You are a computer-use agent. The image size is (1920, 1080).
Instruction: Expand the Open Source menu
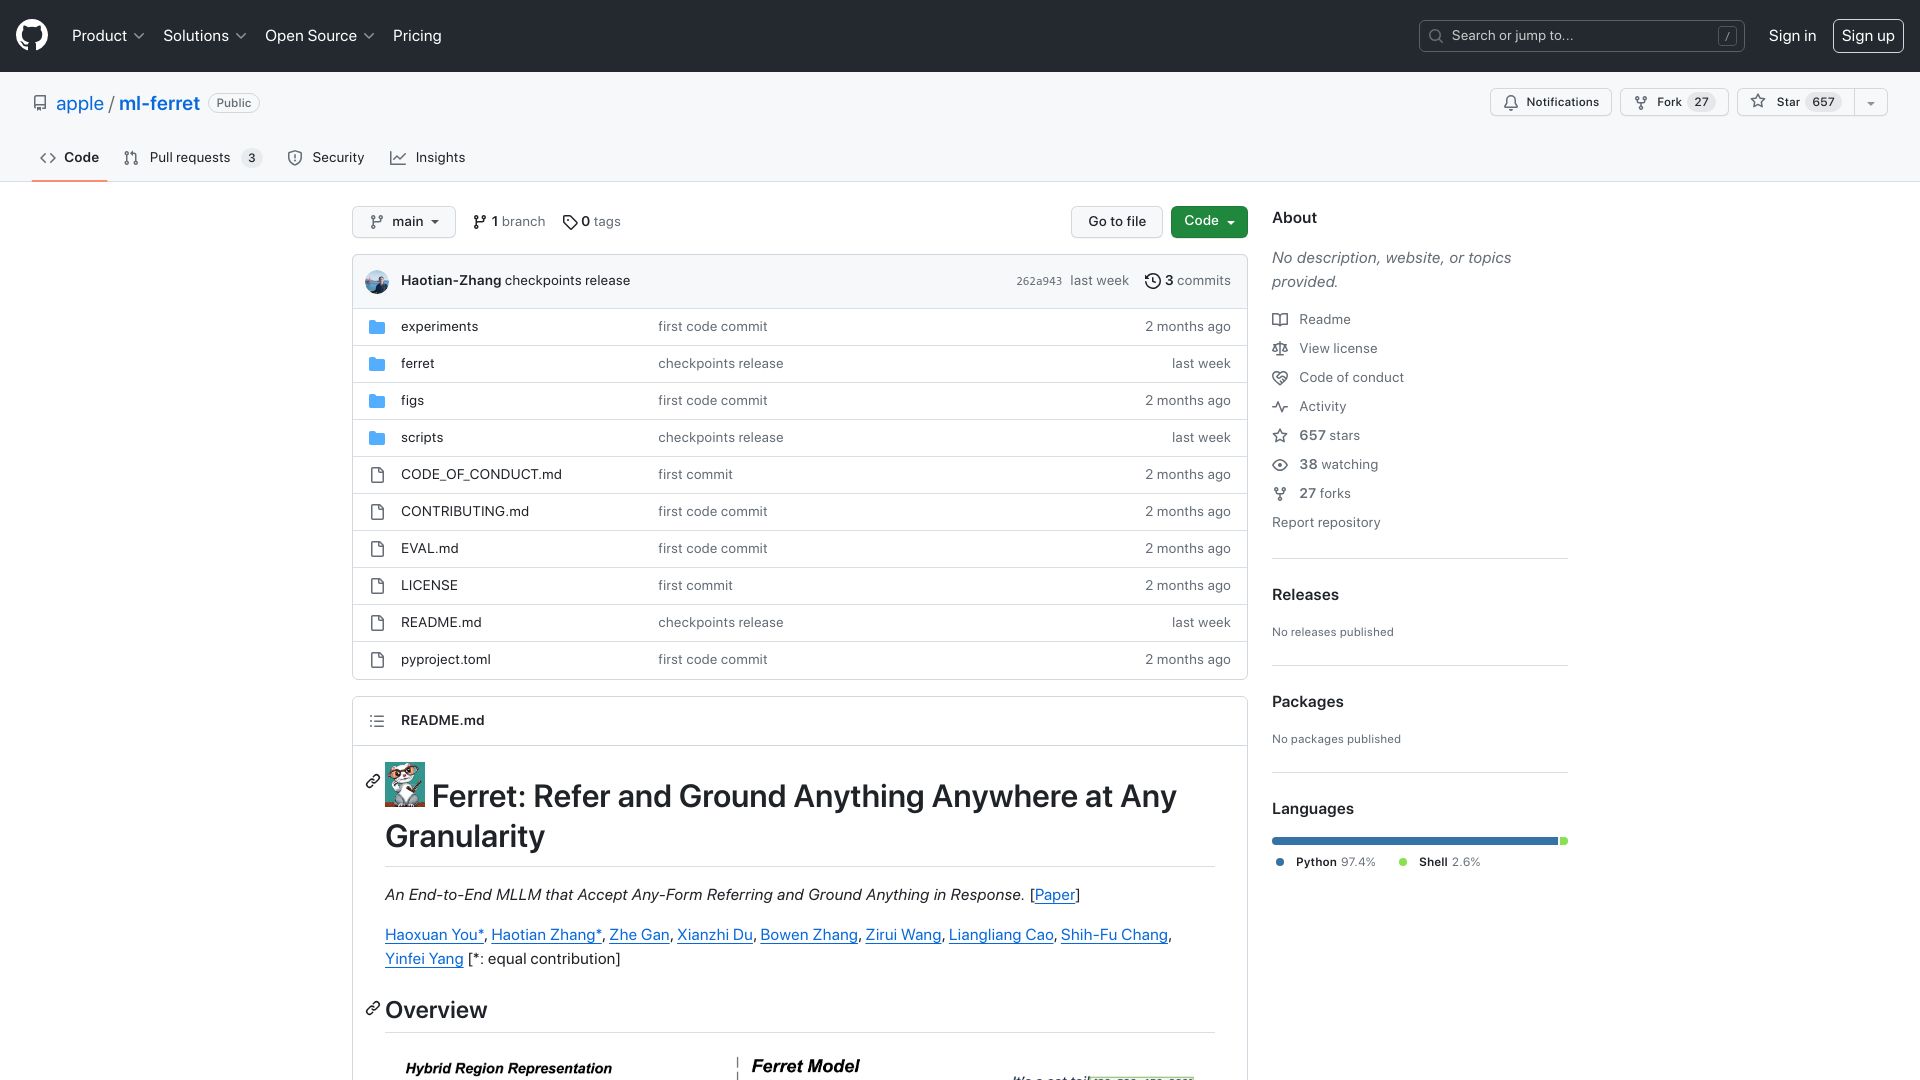coord(320,36)
